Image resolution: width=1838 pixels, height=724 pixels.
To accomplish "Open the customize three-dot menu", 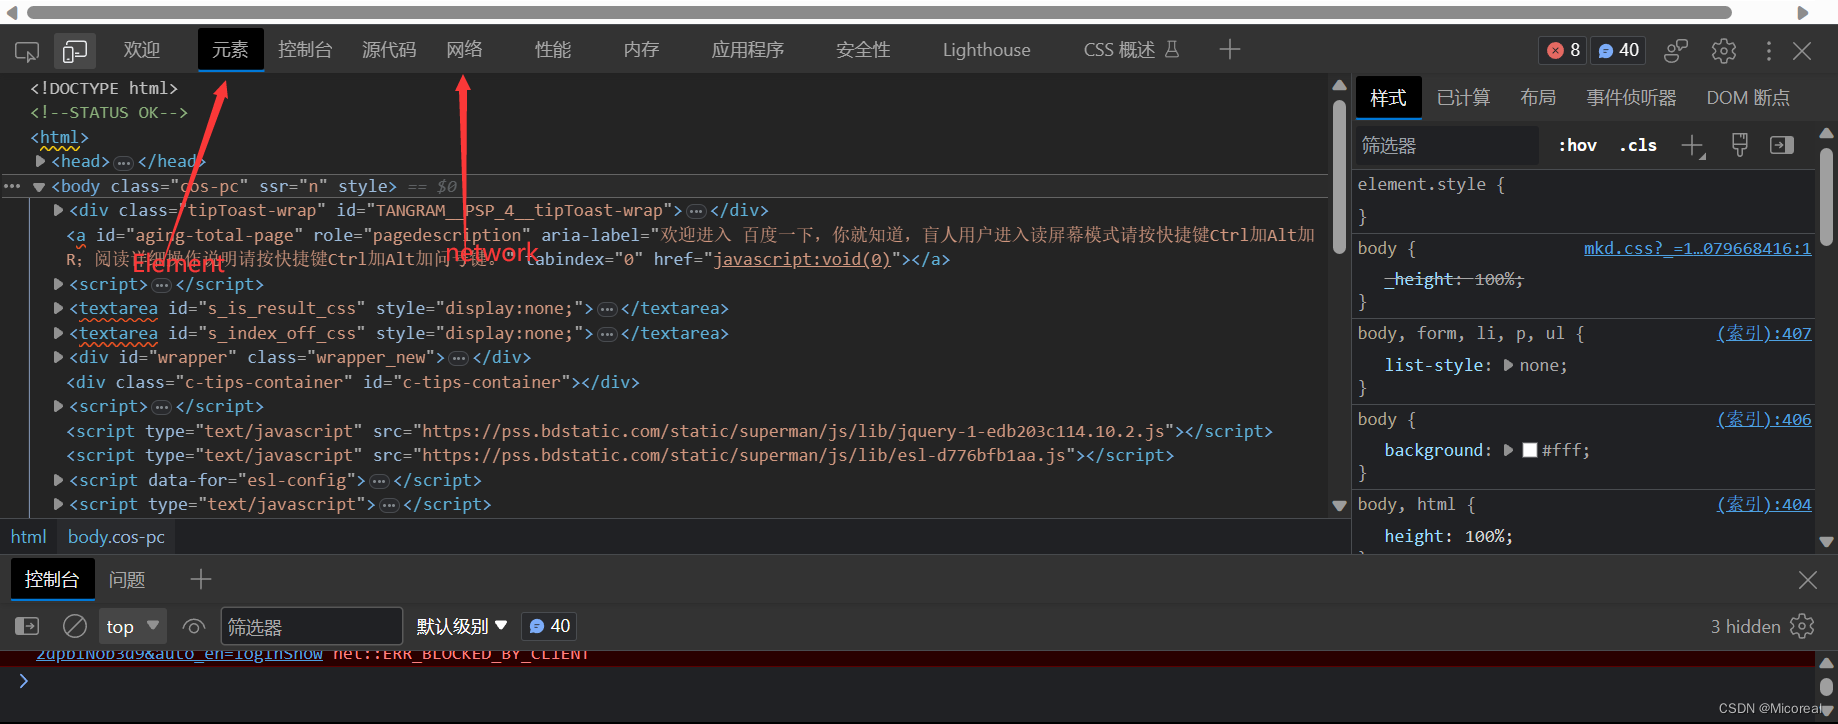I will [x=1768, y=51].
